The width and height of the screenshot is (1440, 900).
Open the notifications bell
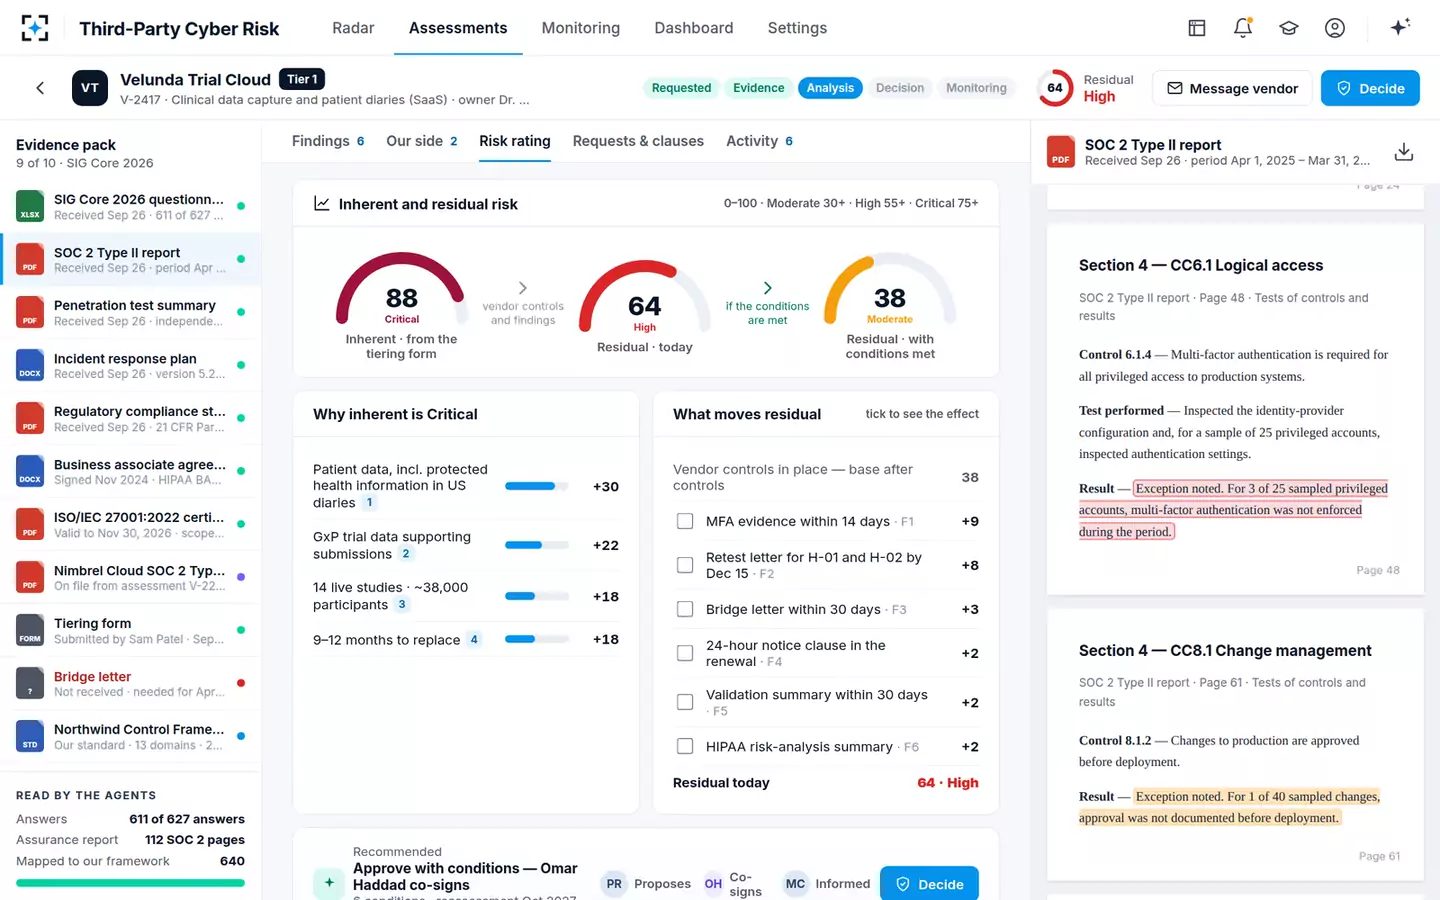click(1243, 28)
